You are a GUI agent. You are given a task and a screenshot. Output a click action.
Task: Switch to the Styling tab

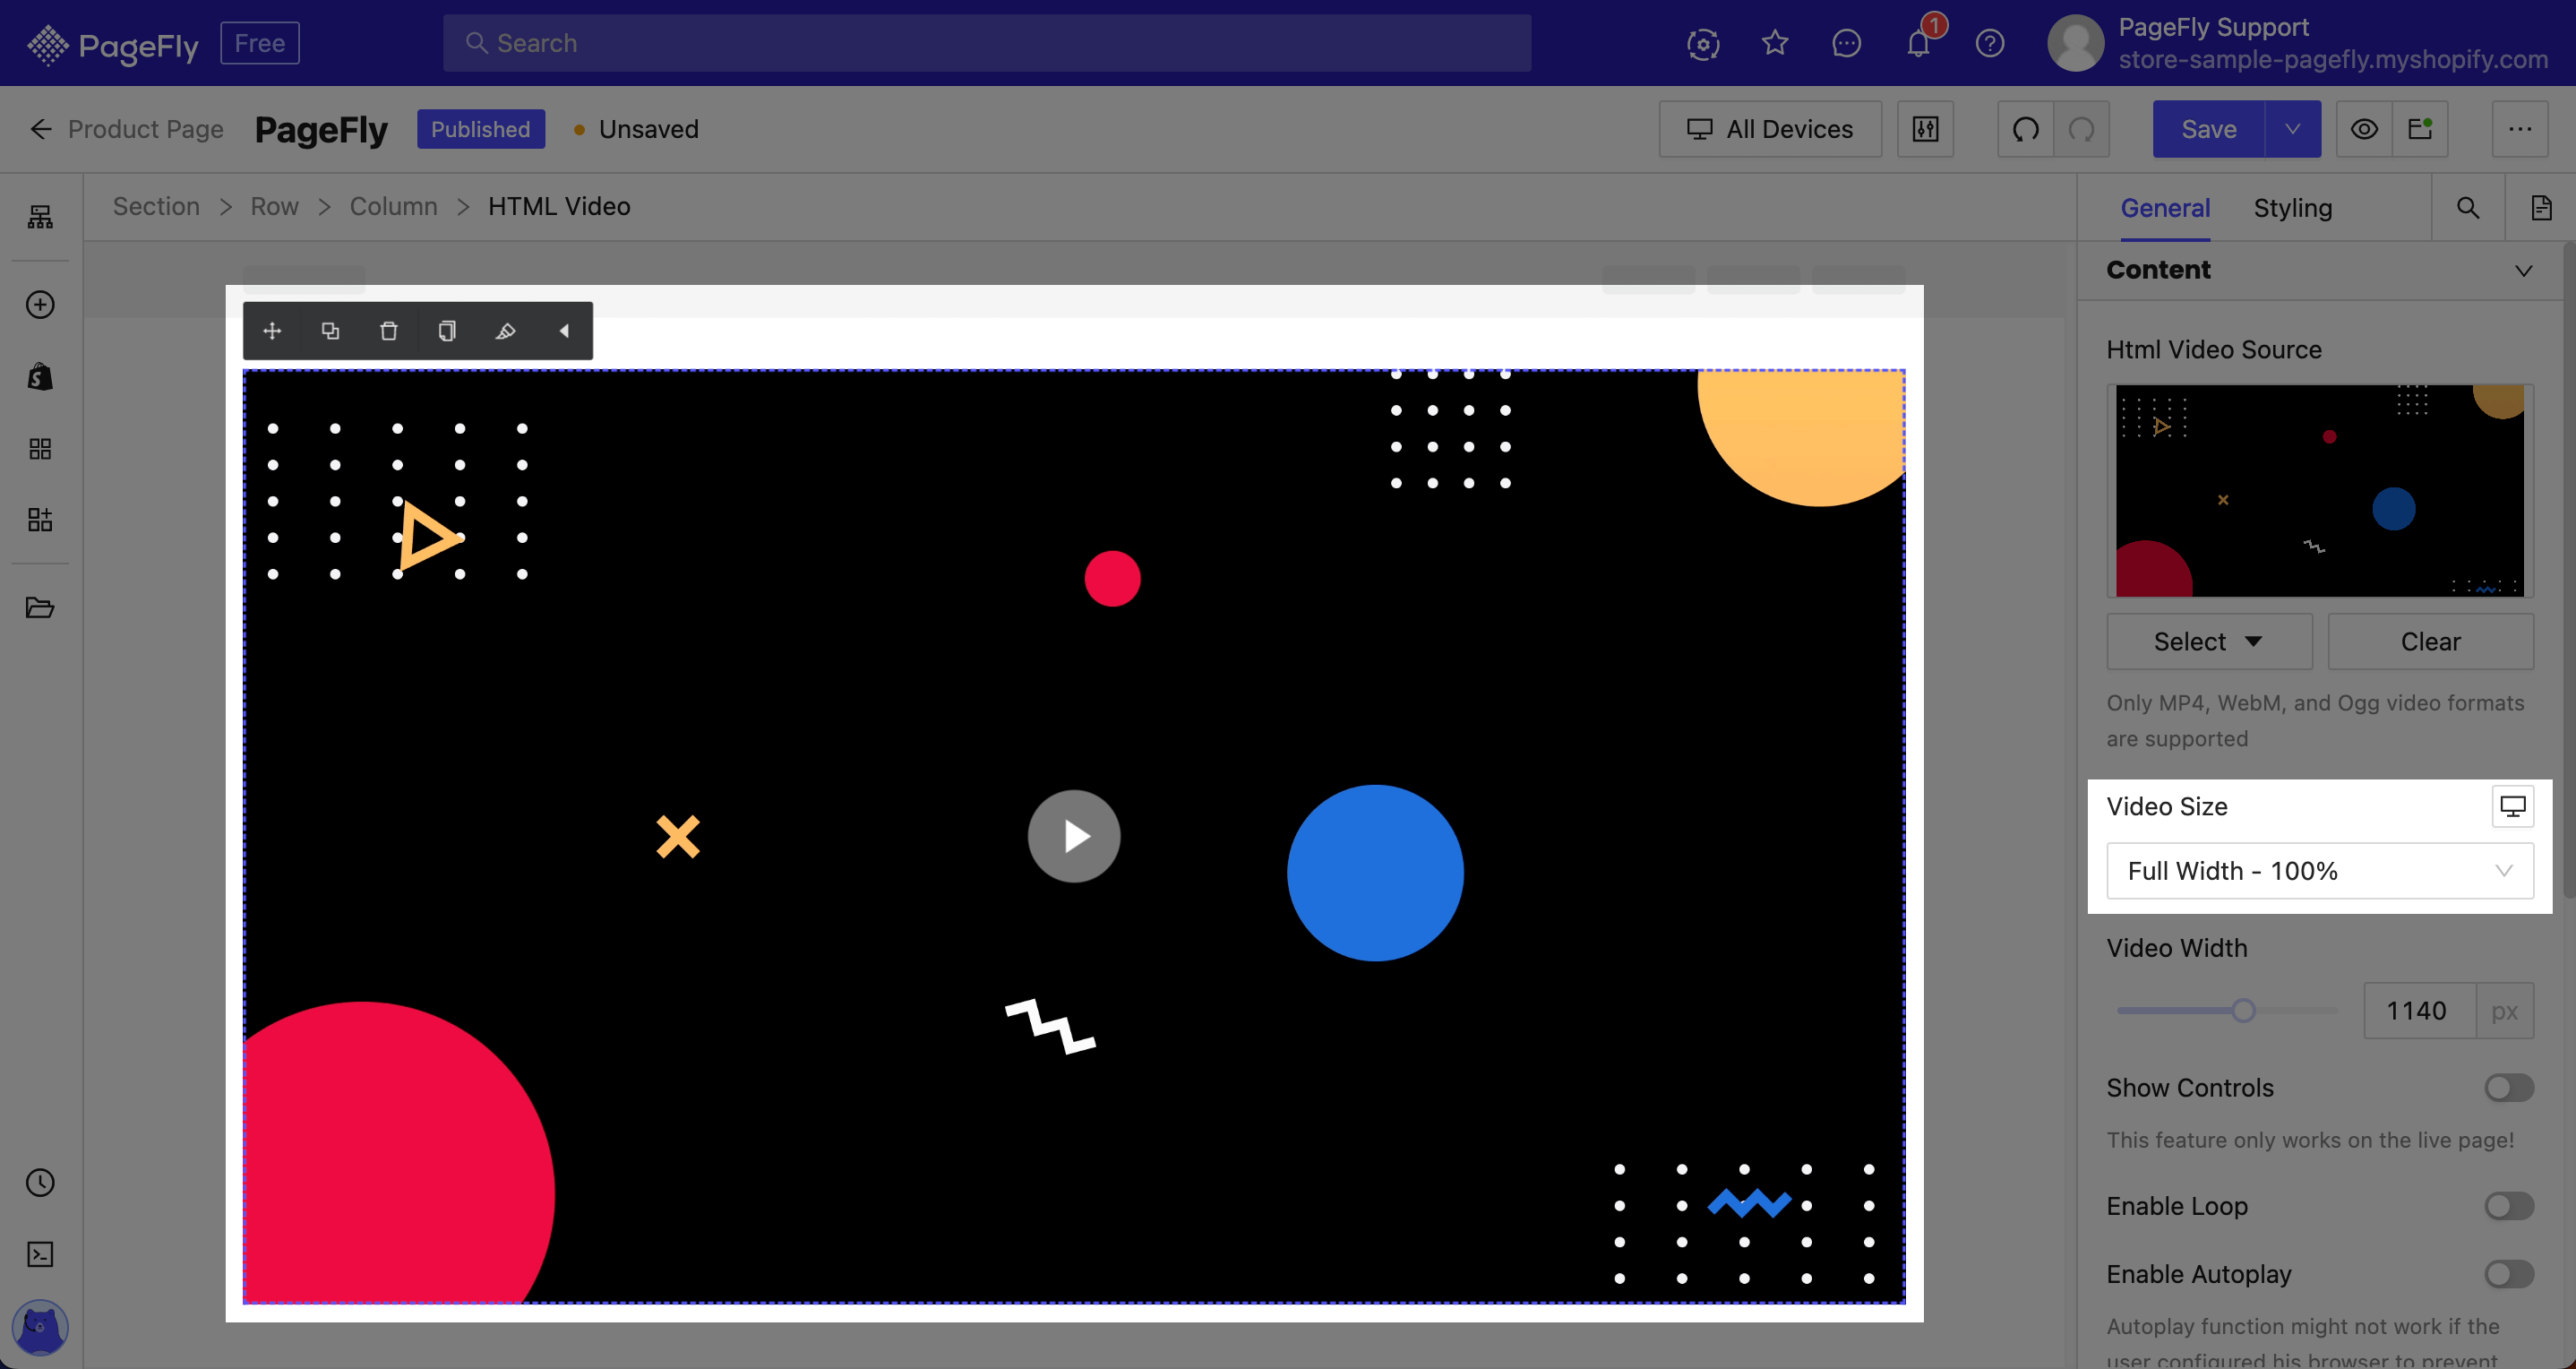(2293, 208)
